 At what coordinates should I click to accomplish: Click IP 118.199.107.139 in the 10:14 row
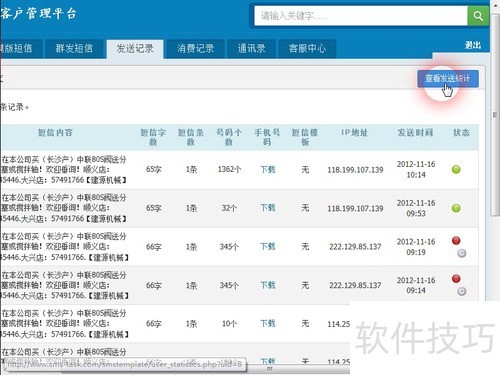pos(355,170)
